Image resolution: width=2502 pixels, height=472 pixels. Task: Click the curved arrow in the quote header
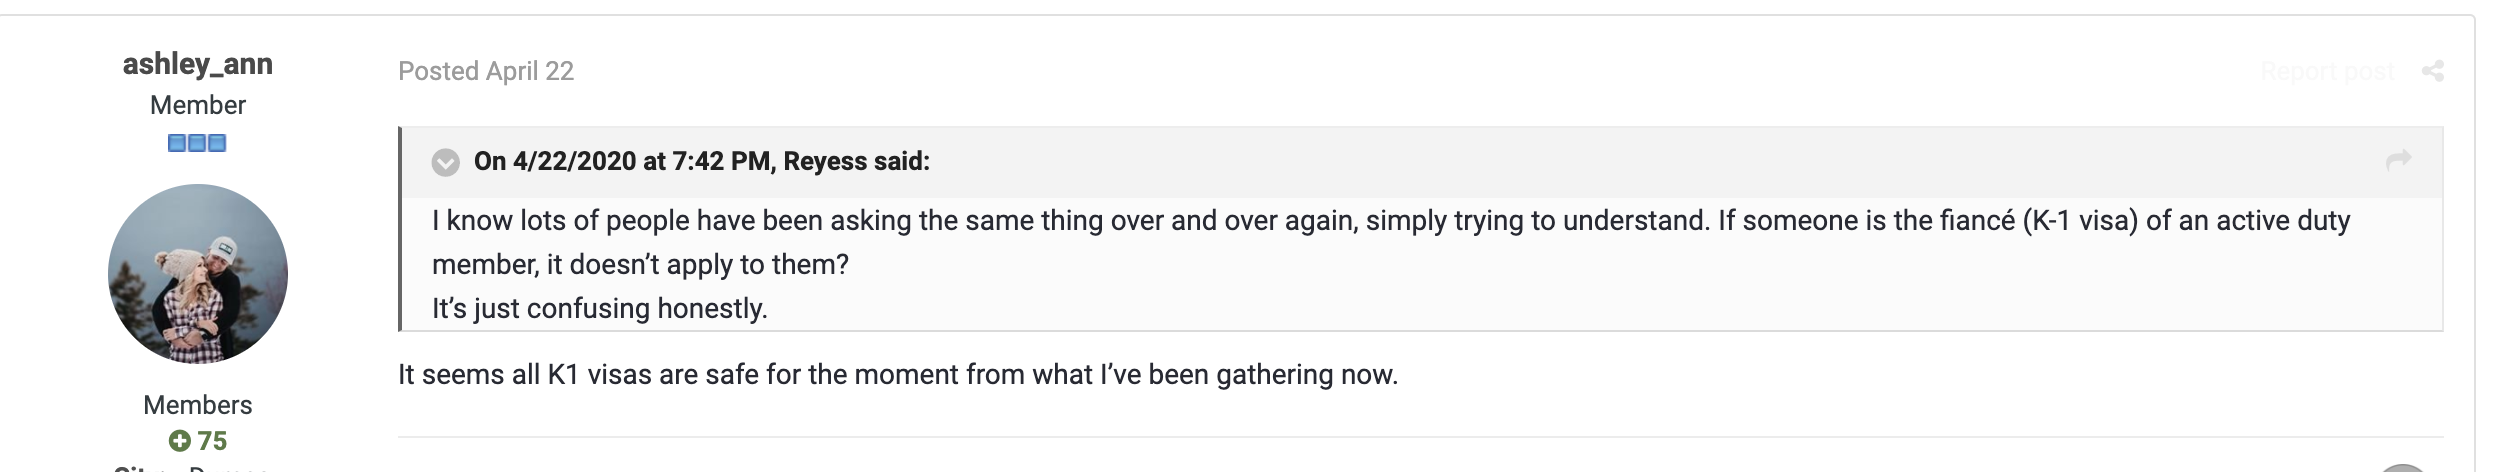(x=2399, y=160)
